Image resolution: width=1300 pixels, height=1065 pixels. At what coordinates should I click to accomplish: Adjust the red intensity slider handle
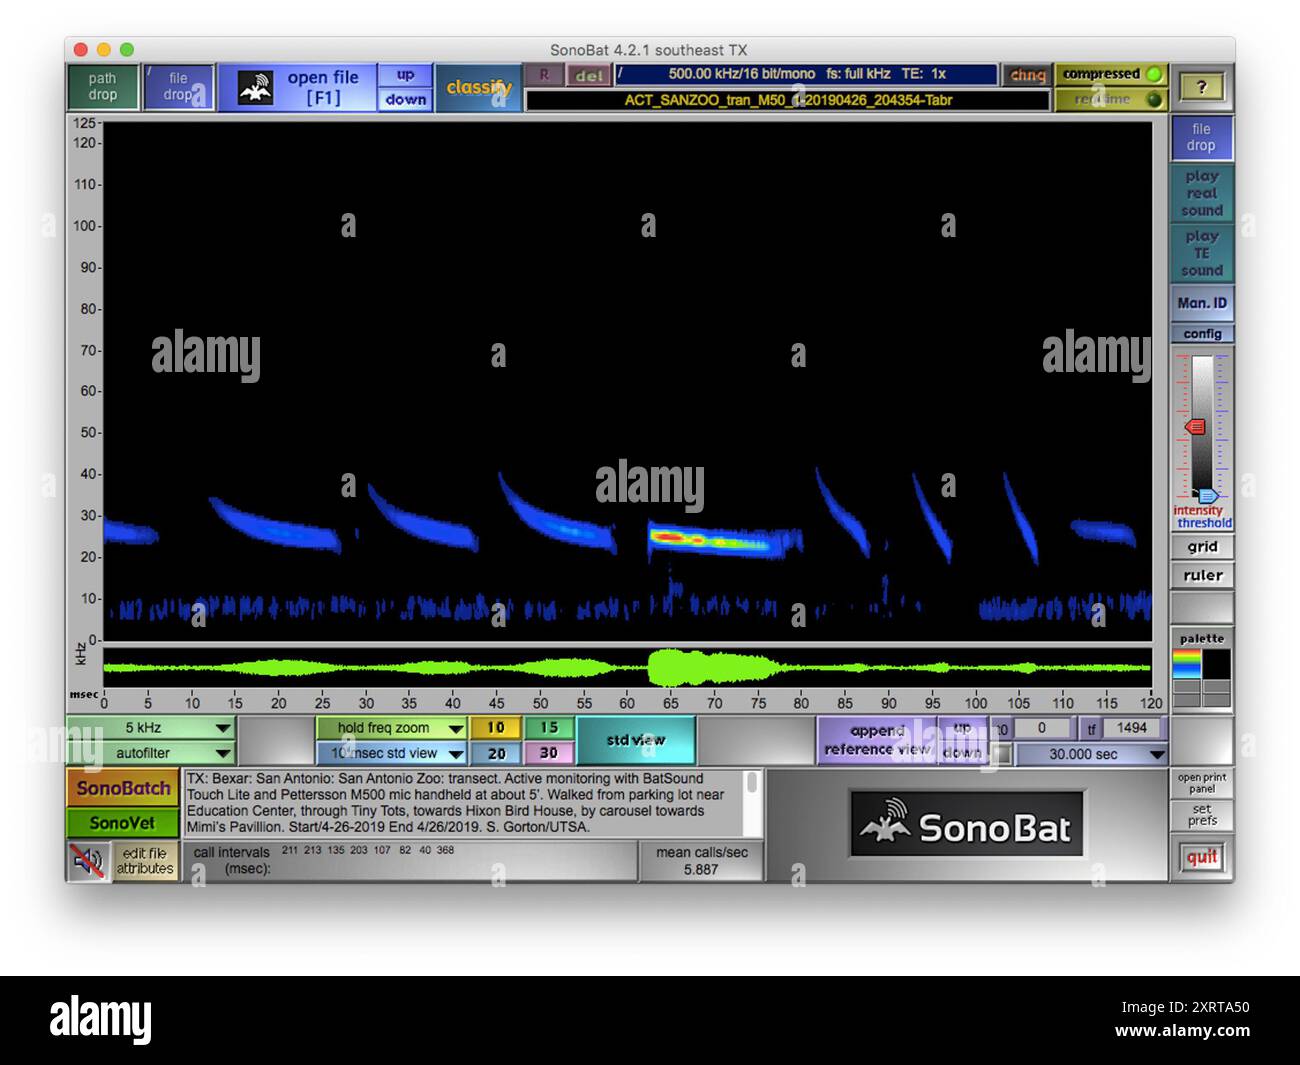tap(1195, 427)
